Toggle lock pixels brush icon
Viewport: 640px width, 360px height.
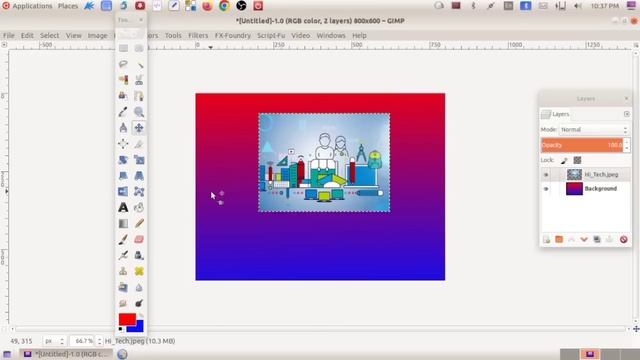click(564, 160)
